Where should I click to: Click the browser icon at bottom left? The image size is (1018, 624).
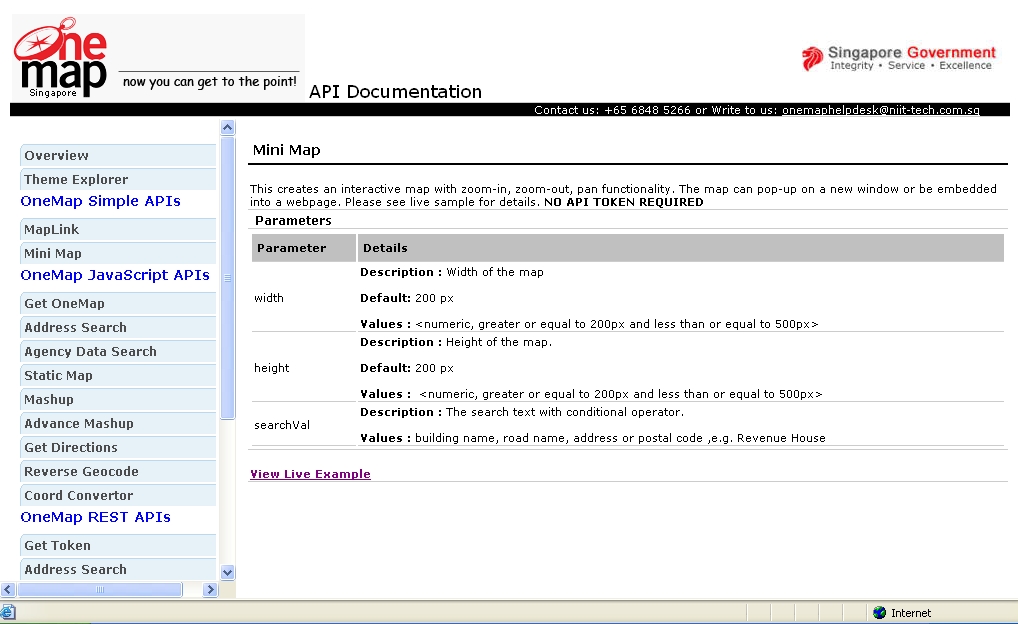pyautogui.click(x=9, y=613)
